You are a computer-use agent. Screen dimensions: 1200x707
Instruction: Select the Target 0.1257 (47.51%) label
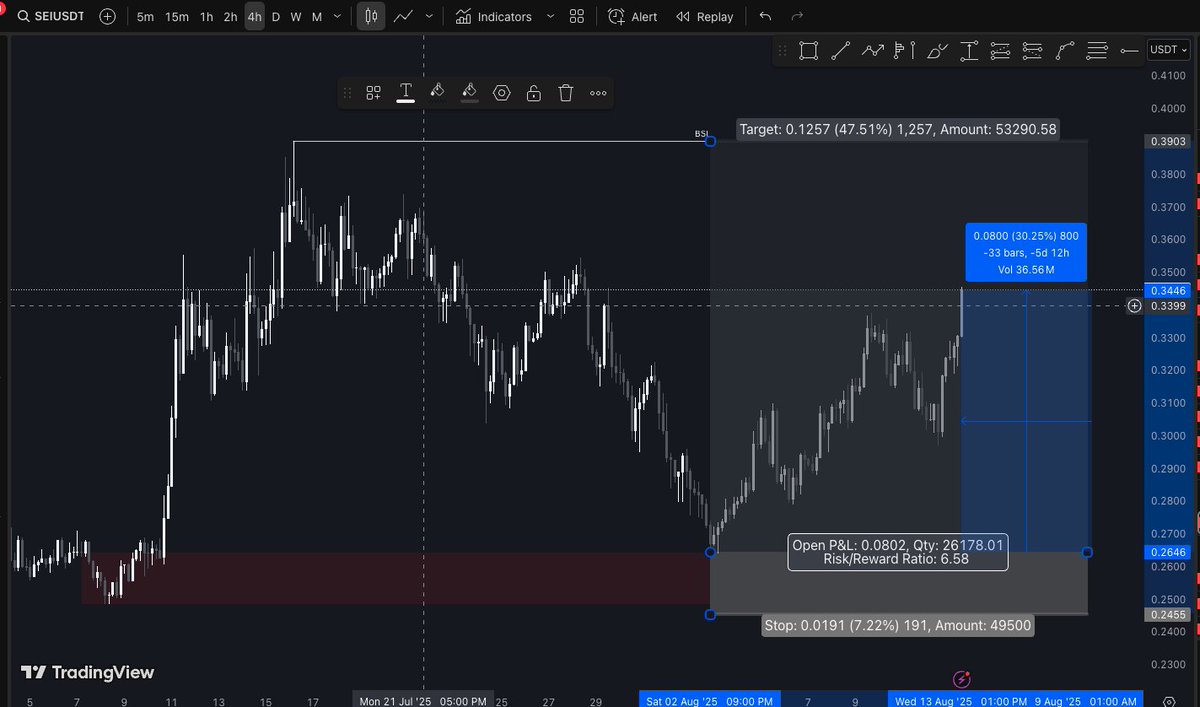[898, 129]
